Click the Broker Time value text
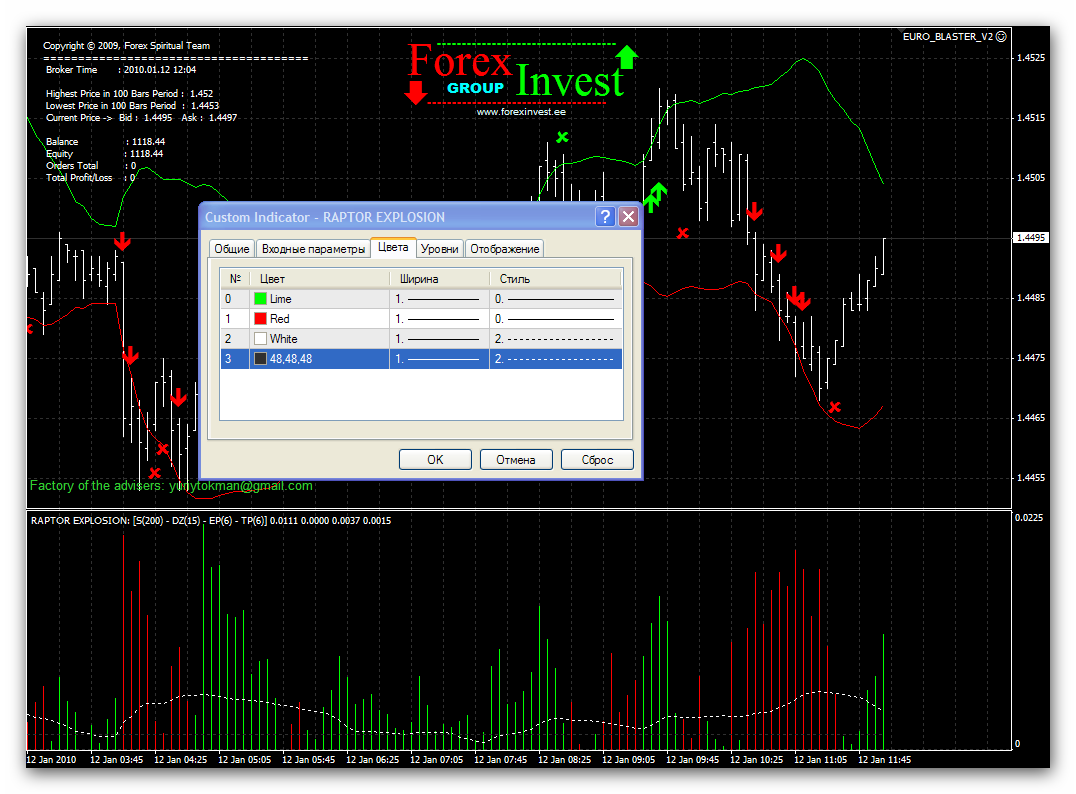The height and width of the screenshot is (794, 1076). tap(159, 69)
